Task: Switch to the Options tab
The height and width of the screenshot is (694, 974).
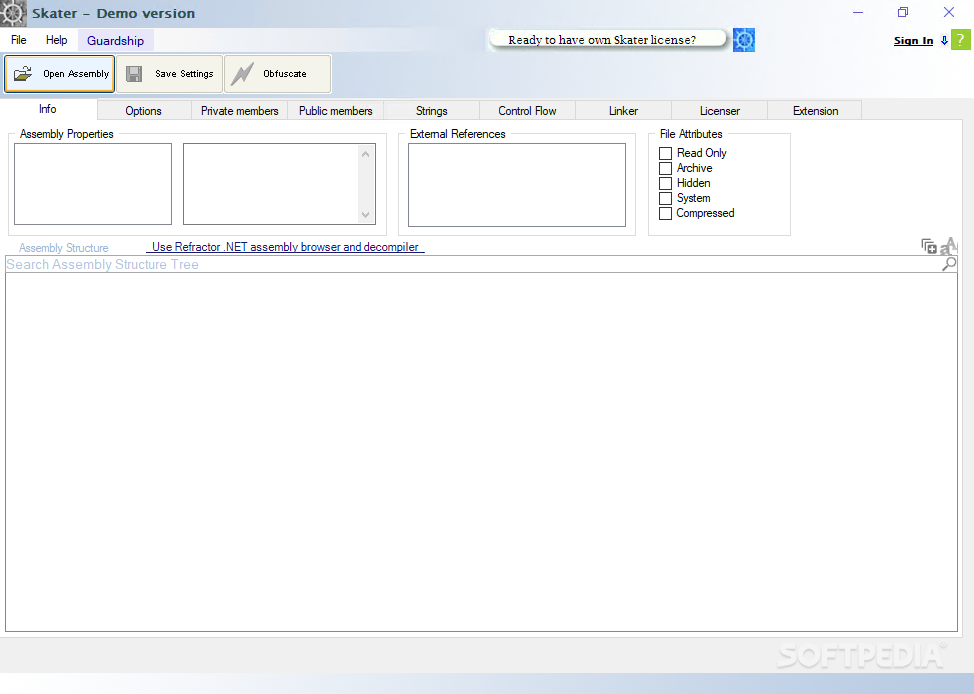Action: tap(143, 111)
